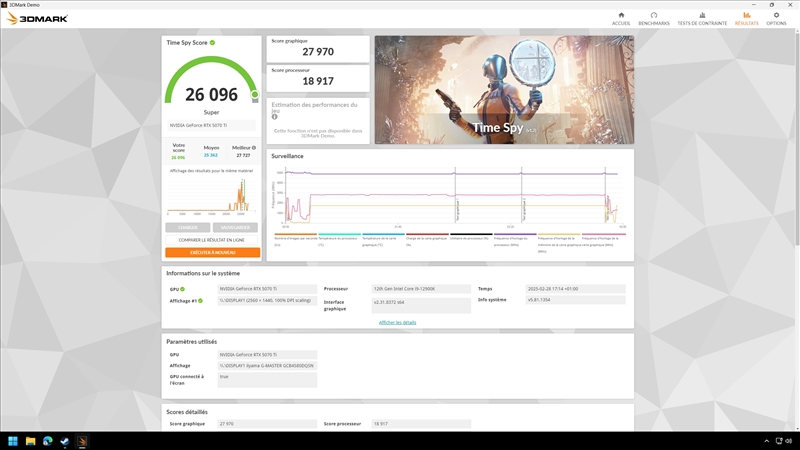Open the Windows Start menu
This screenshot has height=450, width=800.
pos(13,441)
